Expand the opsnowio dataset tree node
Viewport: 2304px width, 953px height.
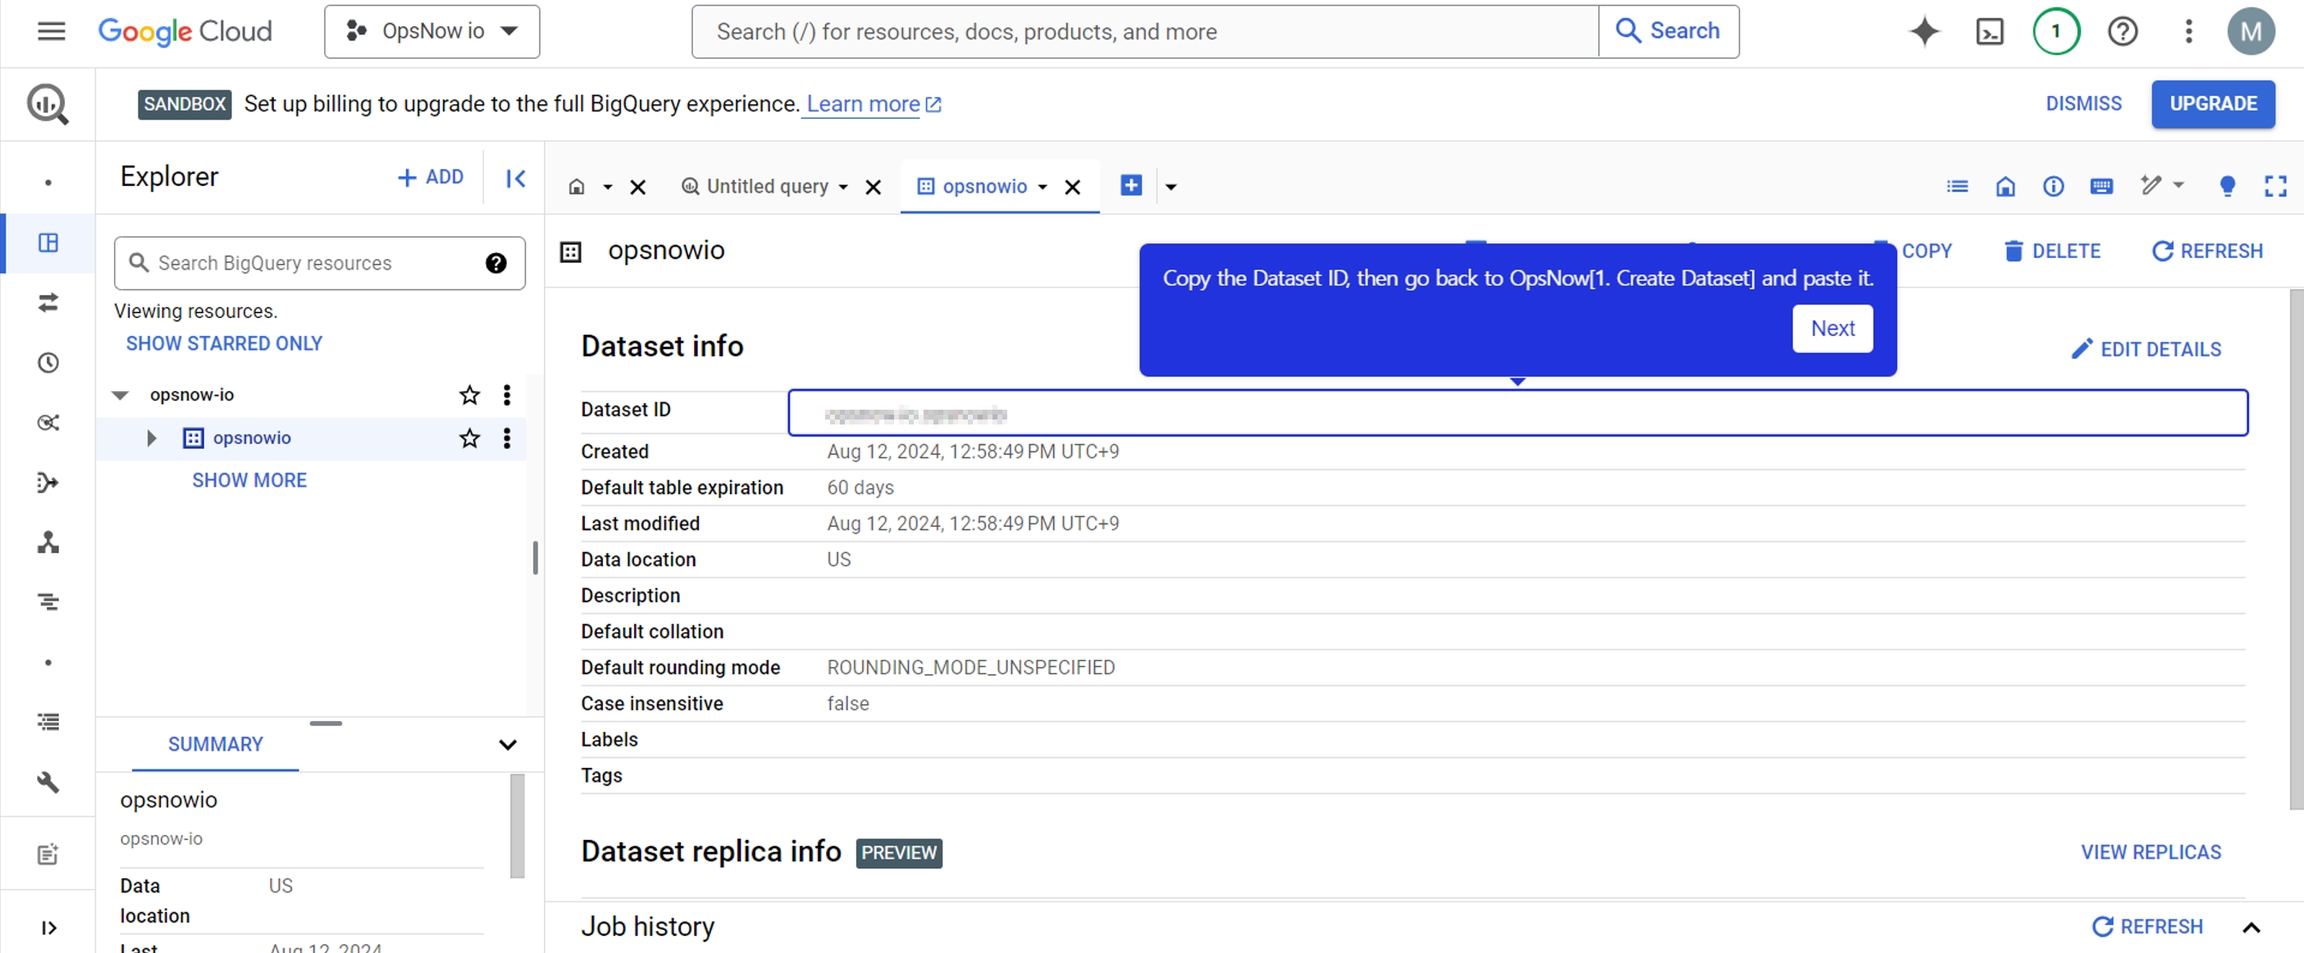(x=151, y=438)
